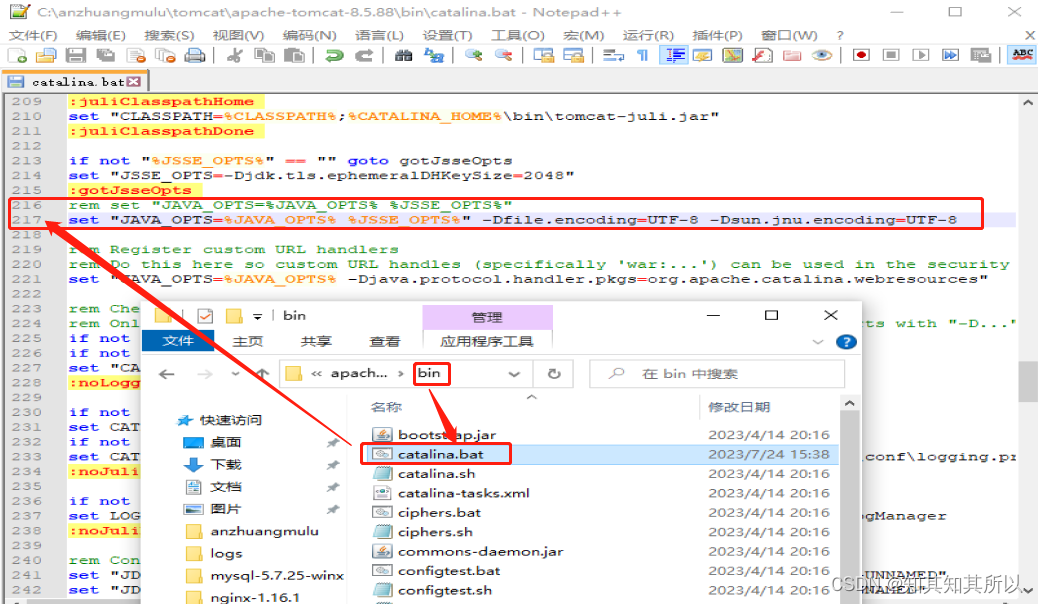Close the catalina.bat tab with its X
Image resolution: width=1038 pixels, height=604 pixels.
tap(134, 81)
